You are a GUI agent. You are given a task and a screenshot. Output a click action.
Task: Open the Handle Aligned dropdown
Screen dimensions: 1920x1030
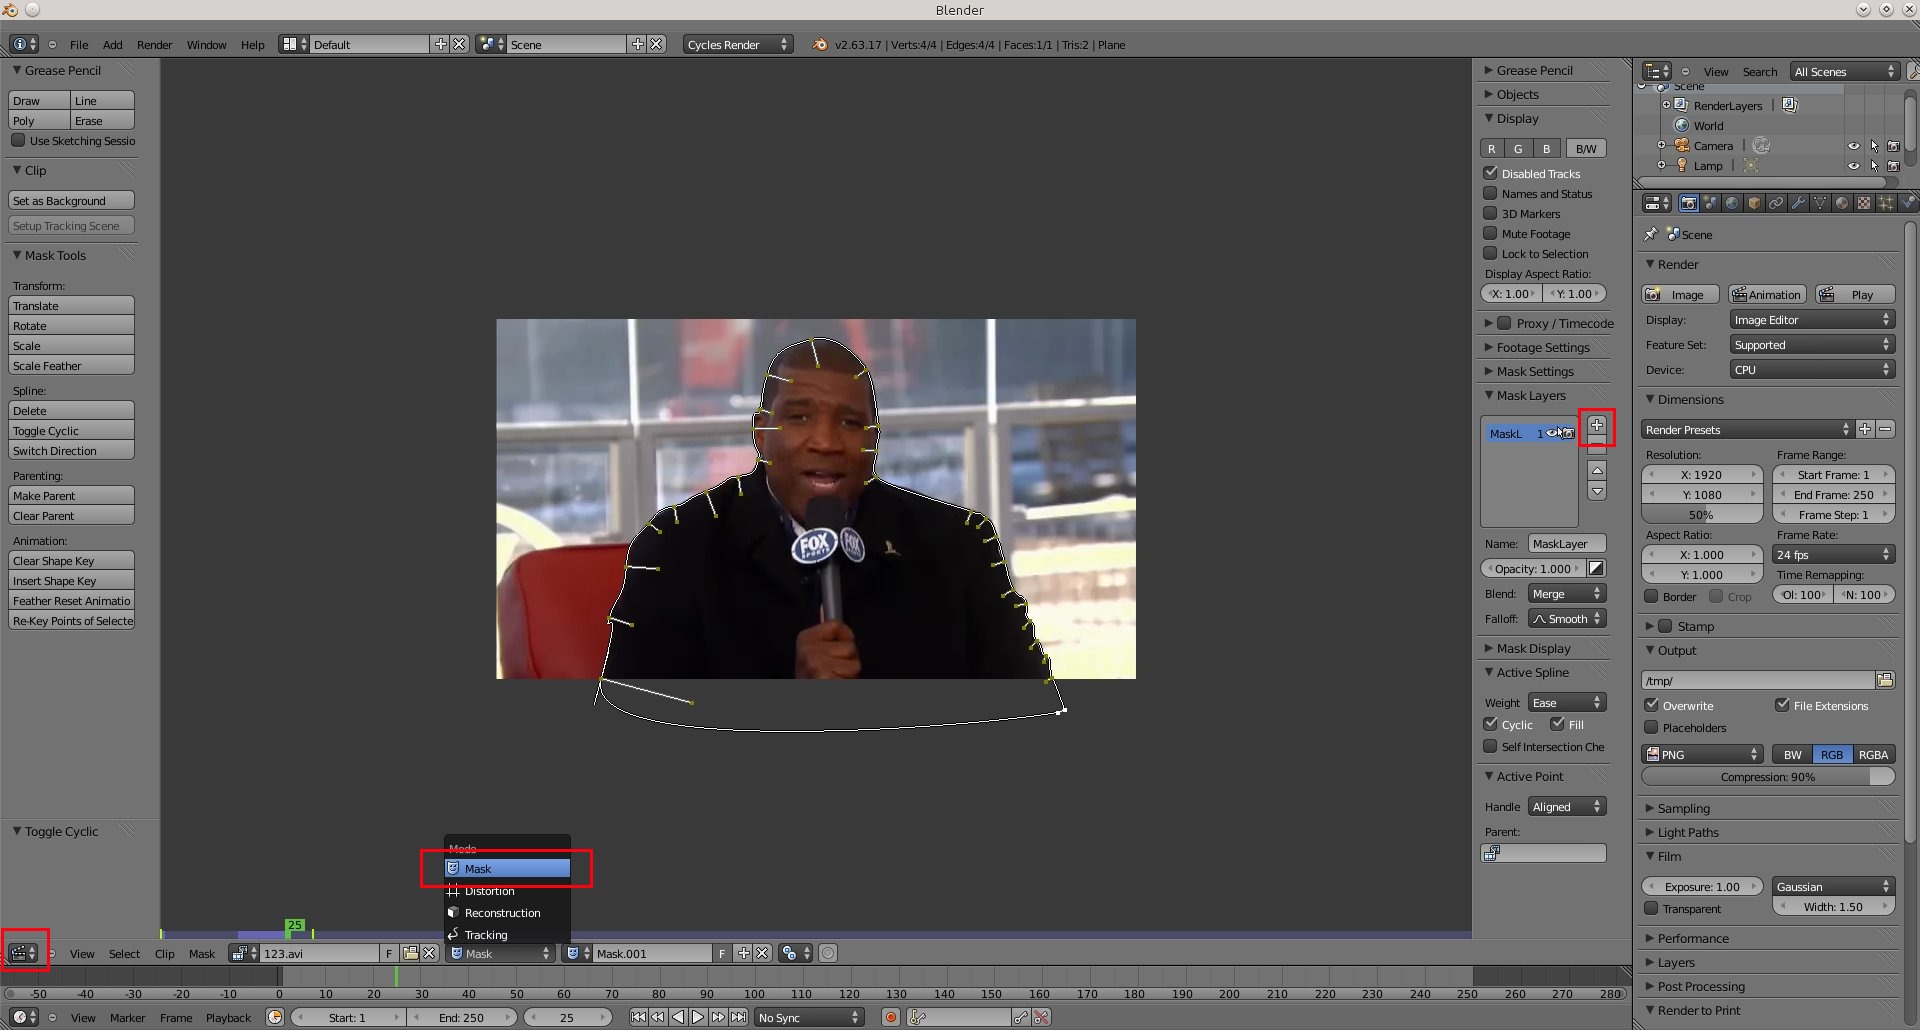pos(1567,807)
